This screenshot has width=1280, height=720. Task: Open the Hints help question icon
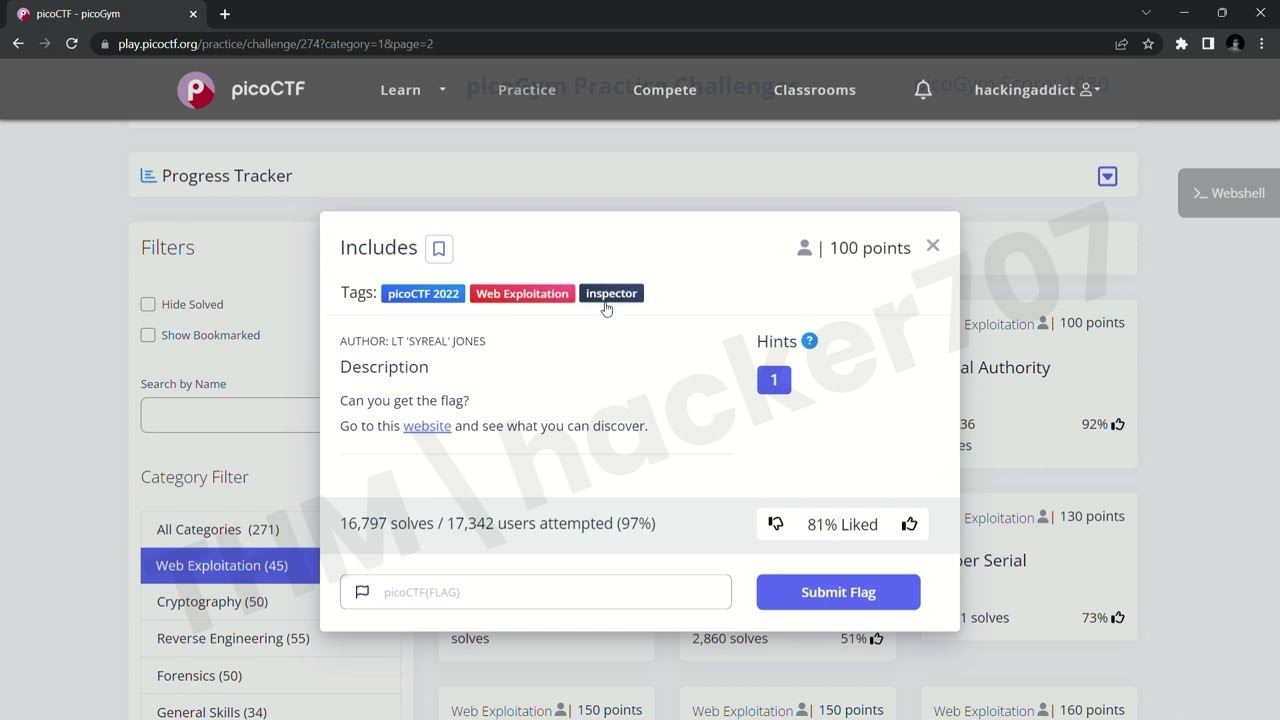(810, 341)
